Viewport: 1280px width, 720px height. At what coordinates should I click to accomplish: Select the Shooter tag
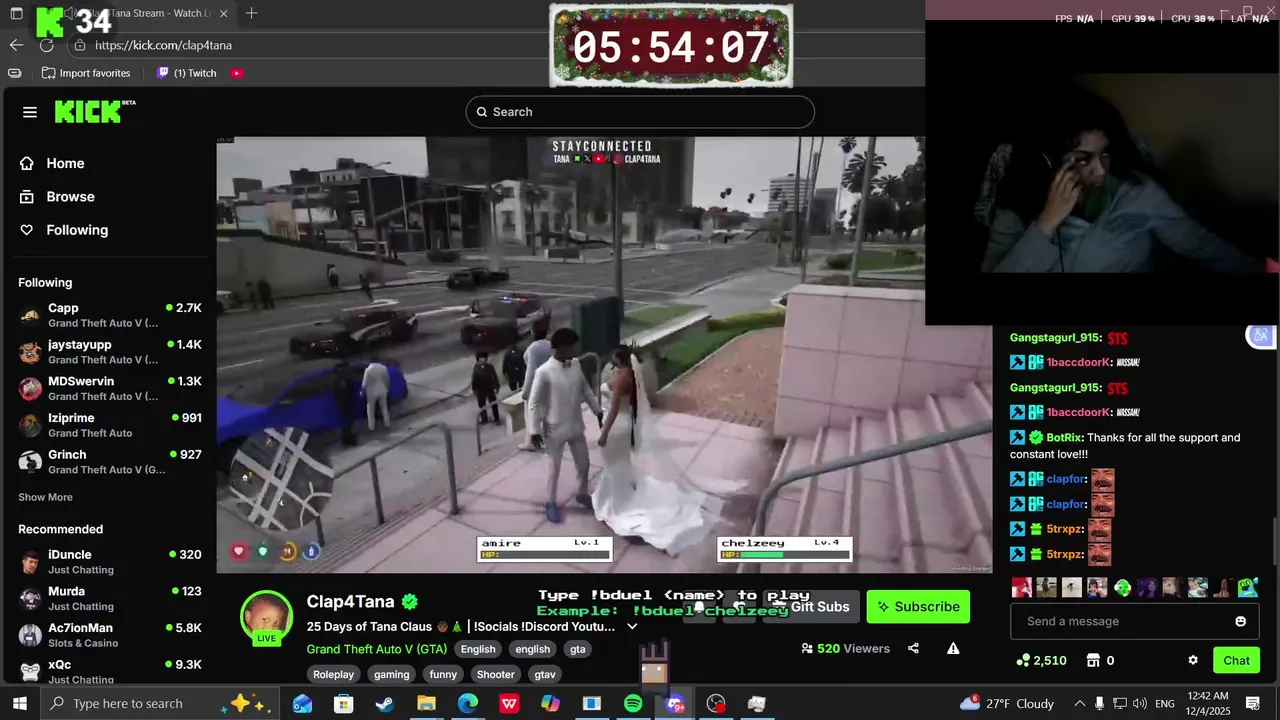[x=495, y=675]
